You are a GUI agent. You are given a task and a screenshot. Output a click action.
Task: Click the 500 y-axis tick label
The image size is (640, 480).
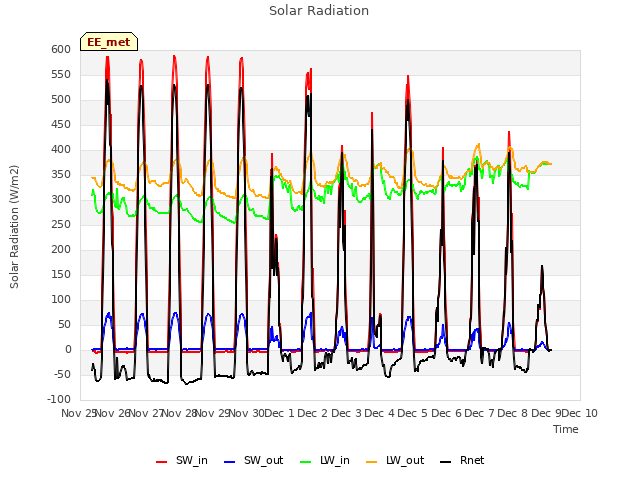tap(61, 100)
